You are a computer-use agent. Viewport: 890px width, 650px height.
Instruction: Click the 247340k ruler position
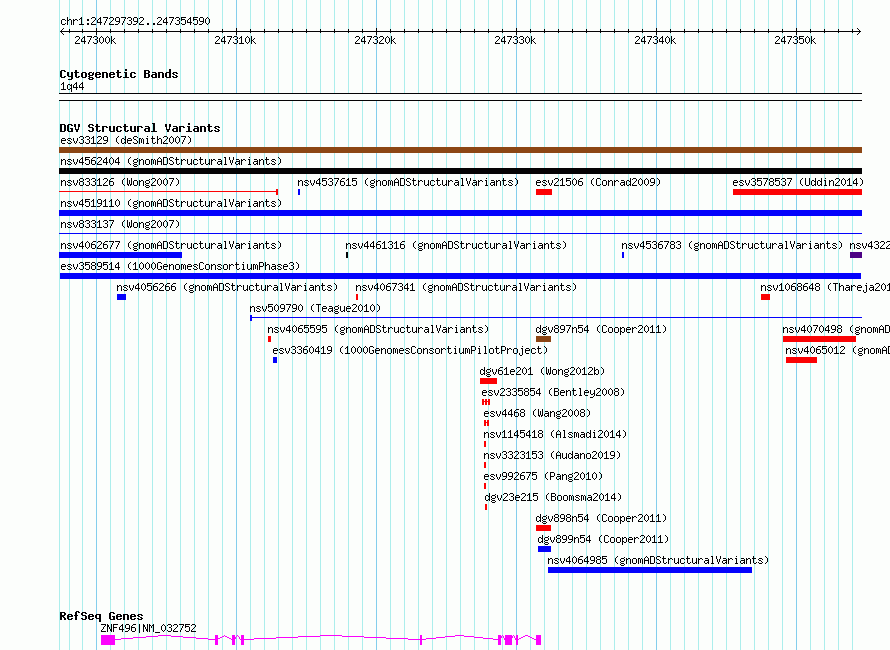tap(655, 40)
